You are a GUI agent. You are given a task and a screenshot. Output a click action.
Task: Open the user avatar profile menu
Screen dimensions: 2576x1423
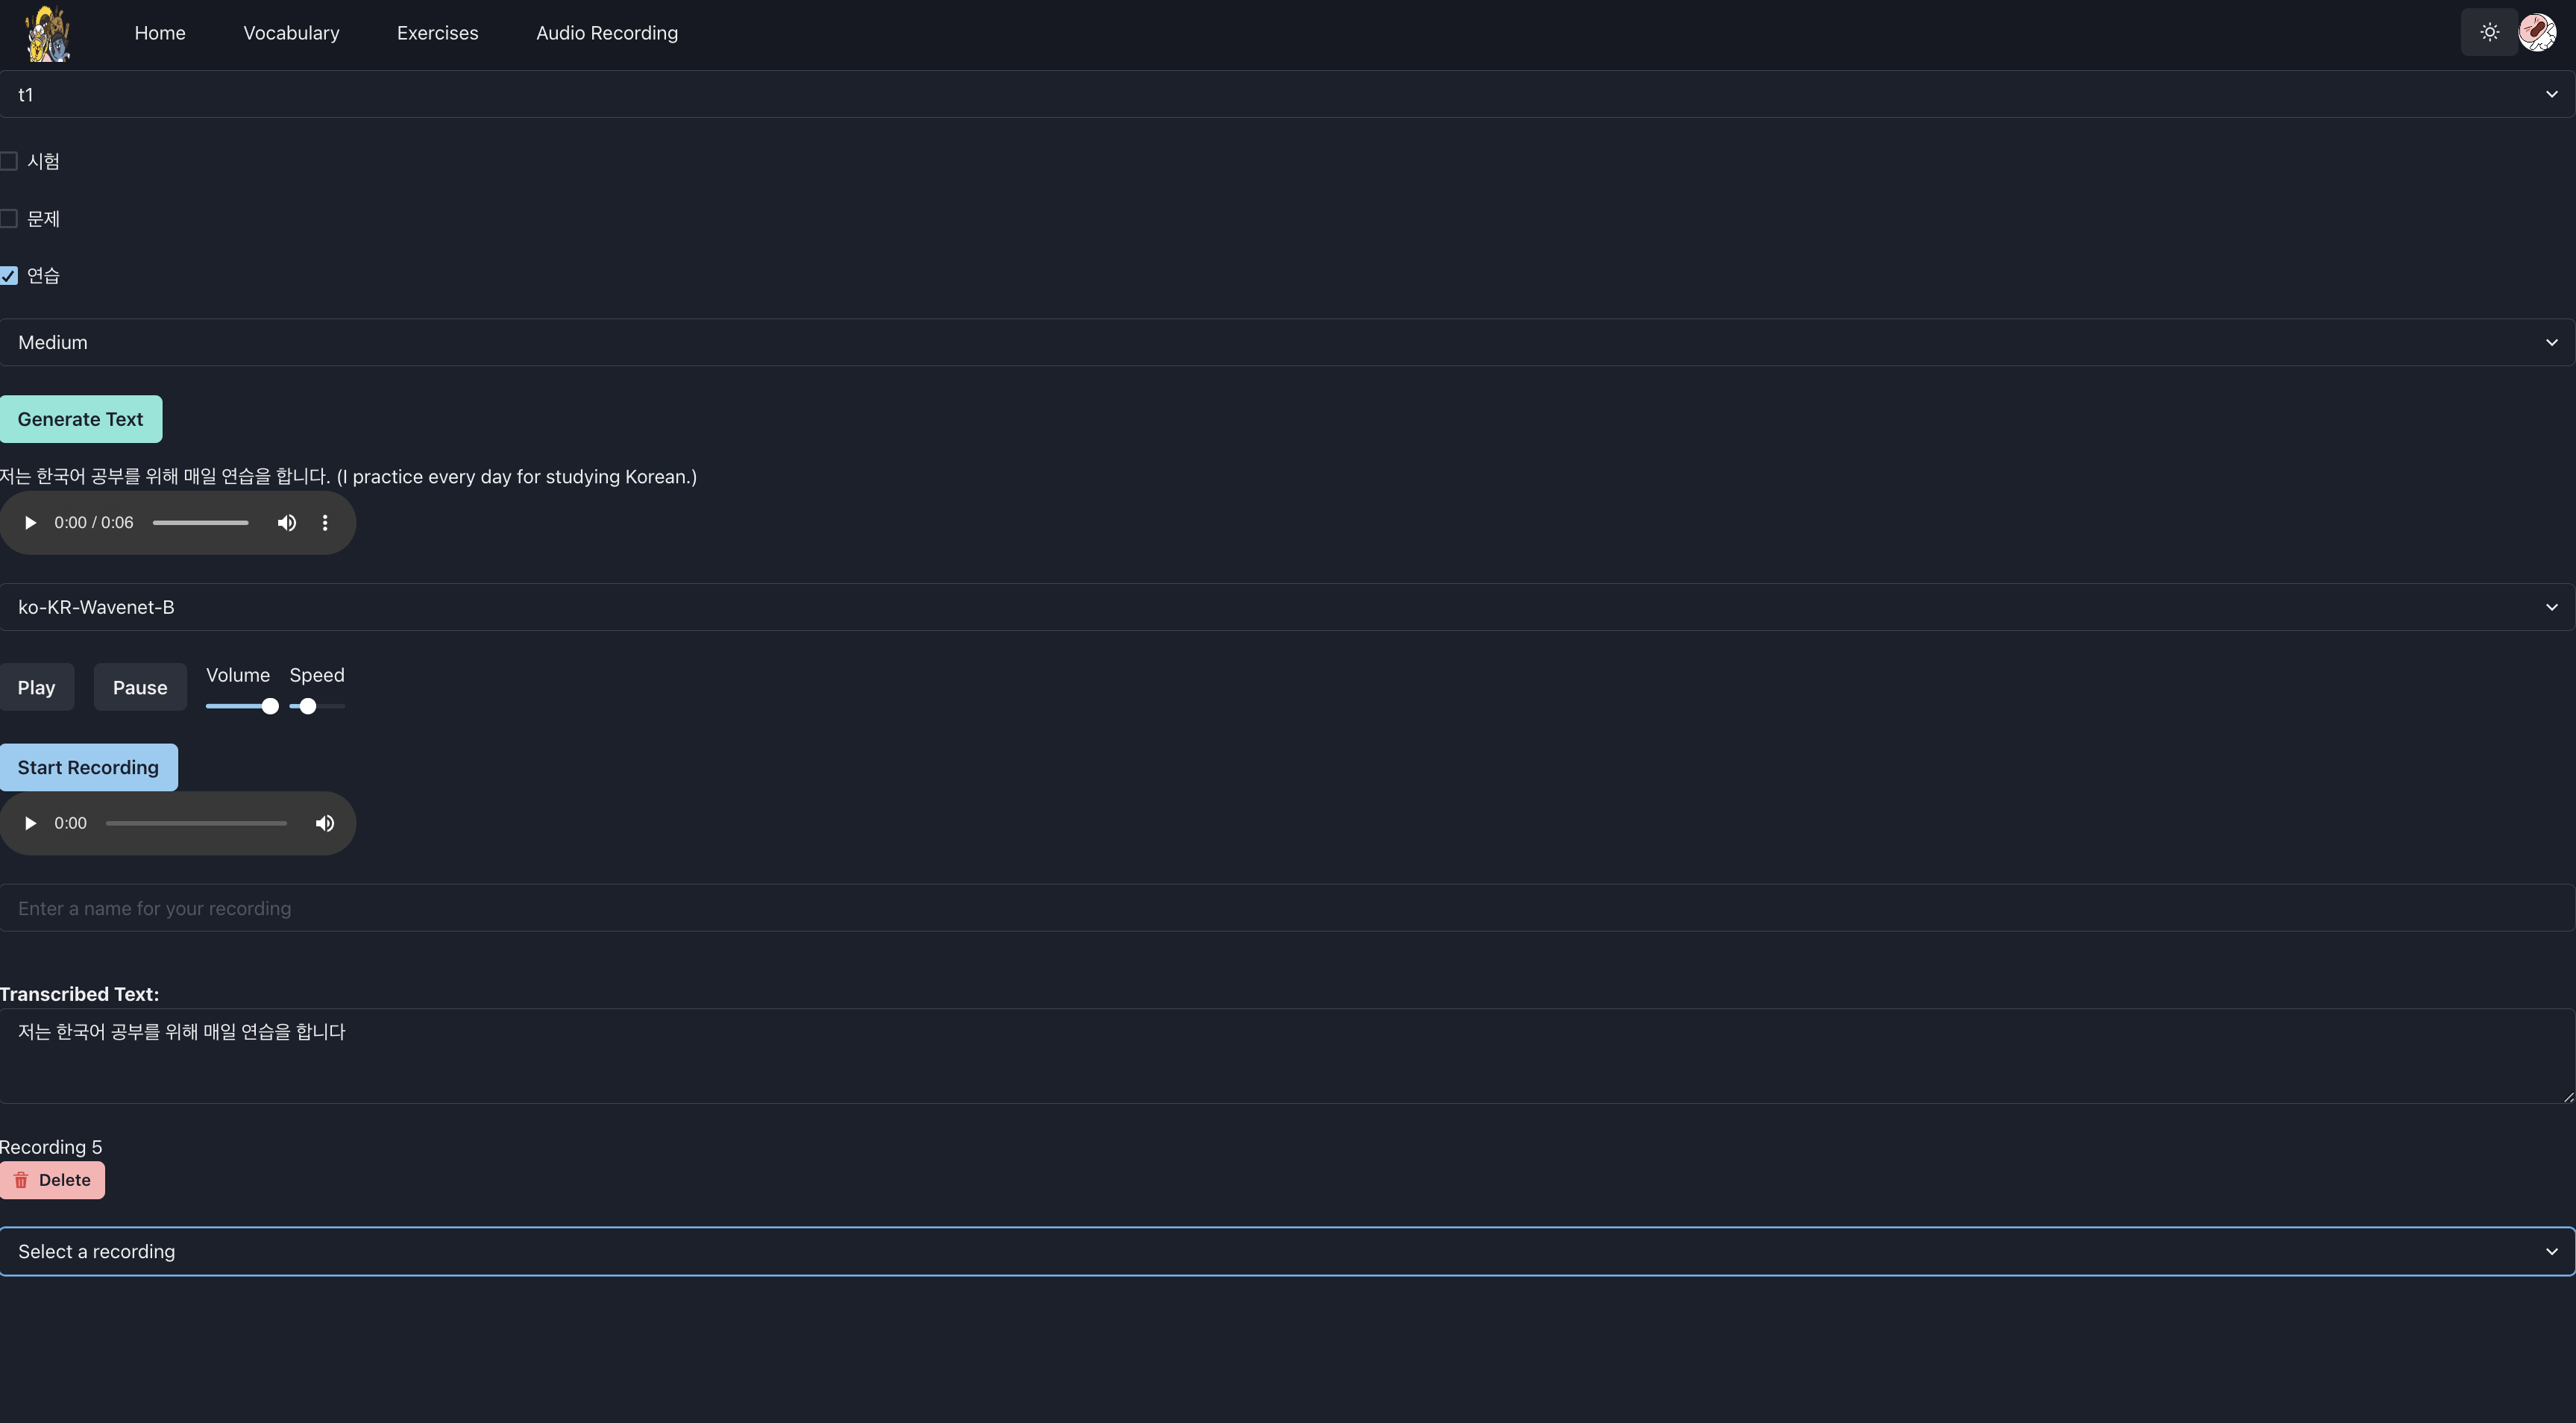(2537, 33)
